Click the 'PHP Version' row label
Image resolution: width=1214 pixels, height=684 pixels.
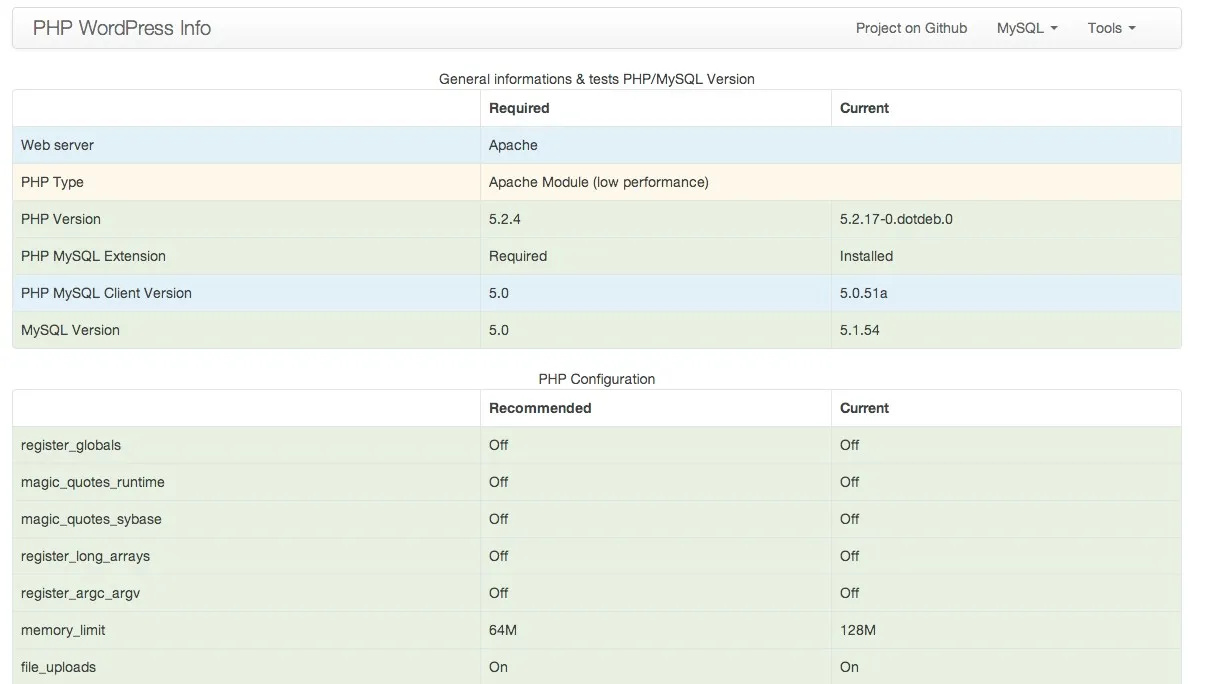61,219
